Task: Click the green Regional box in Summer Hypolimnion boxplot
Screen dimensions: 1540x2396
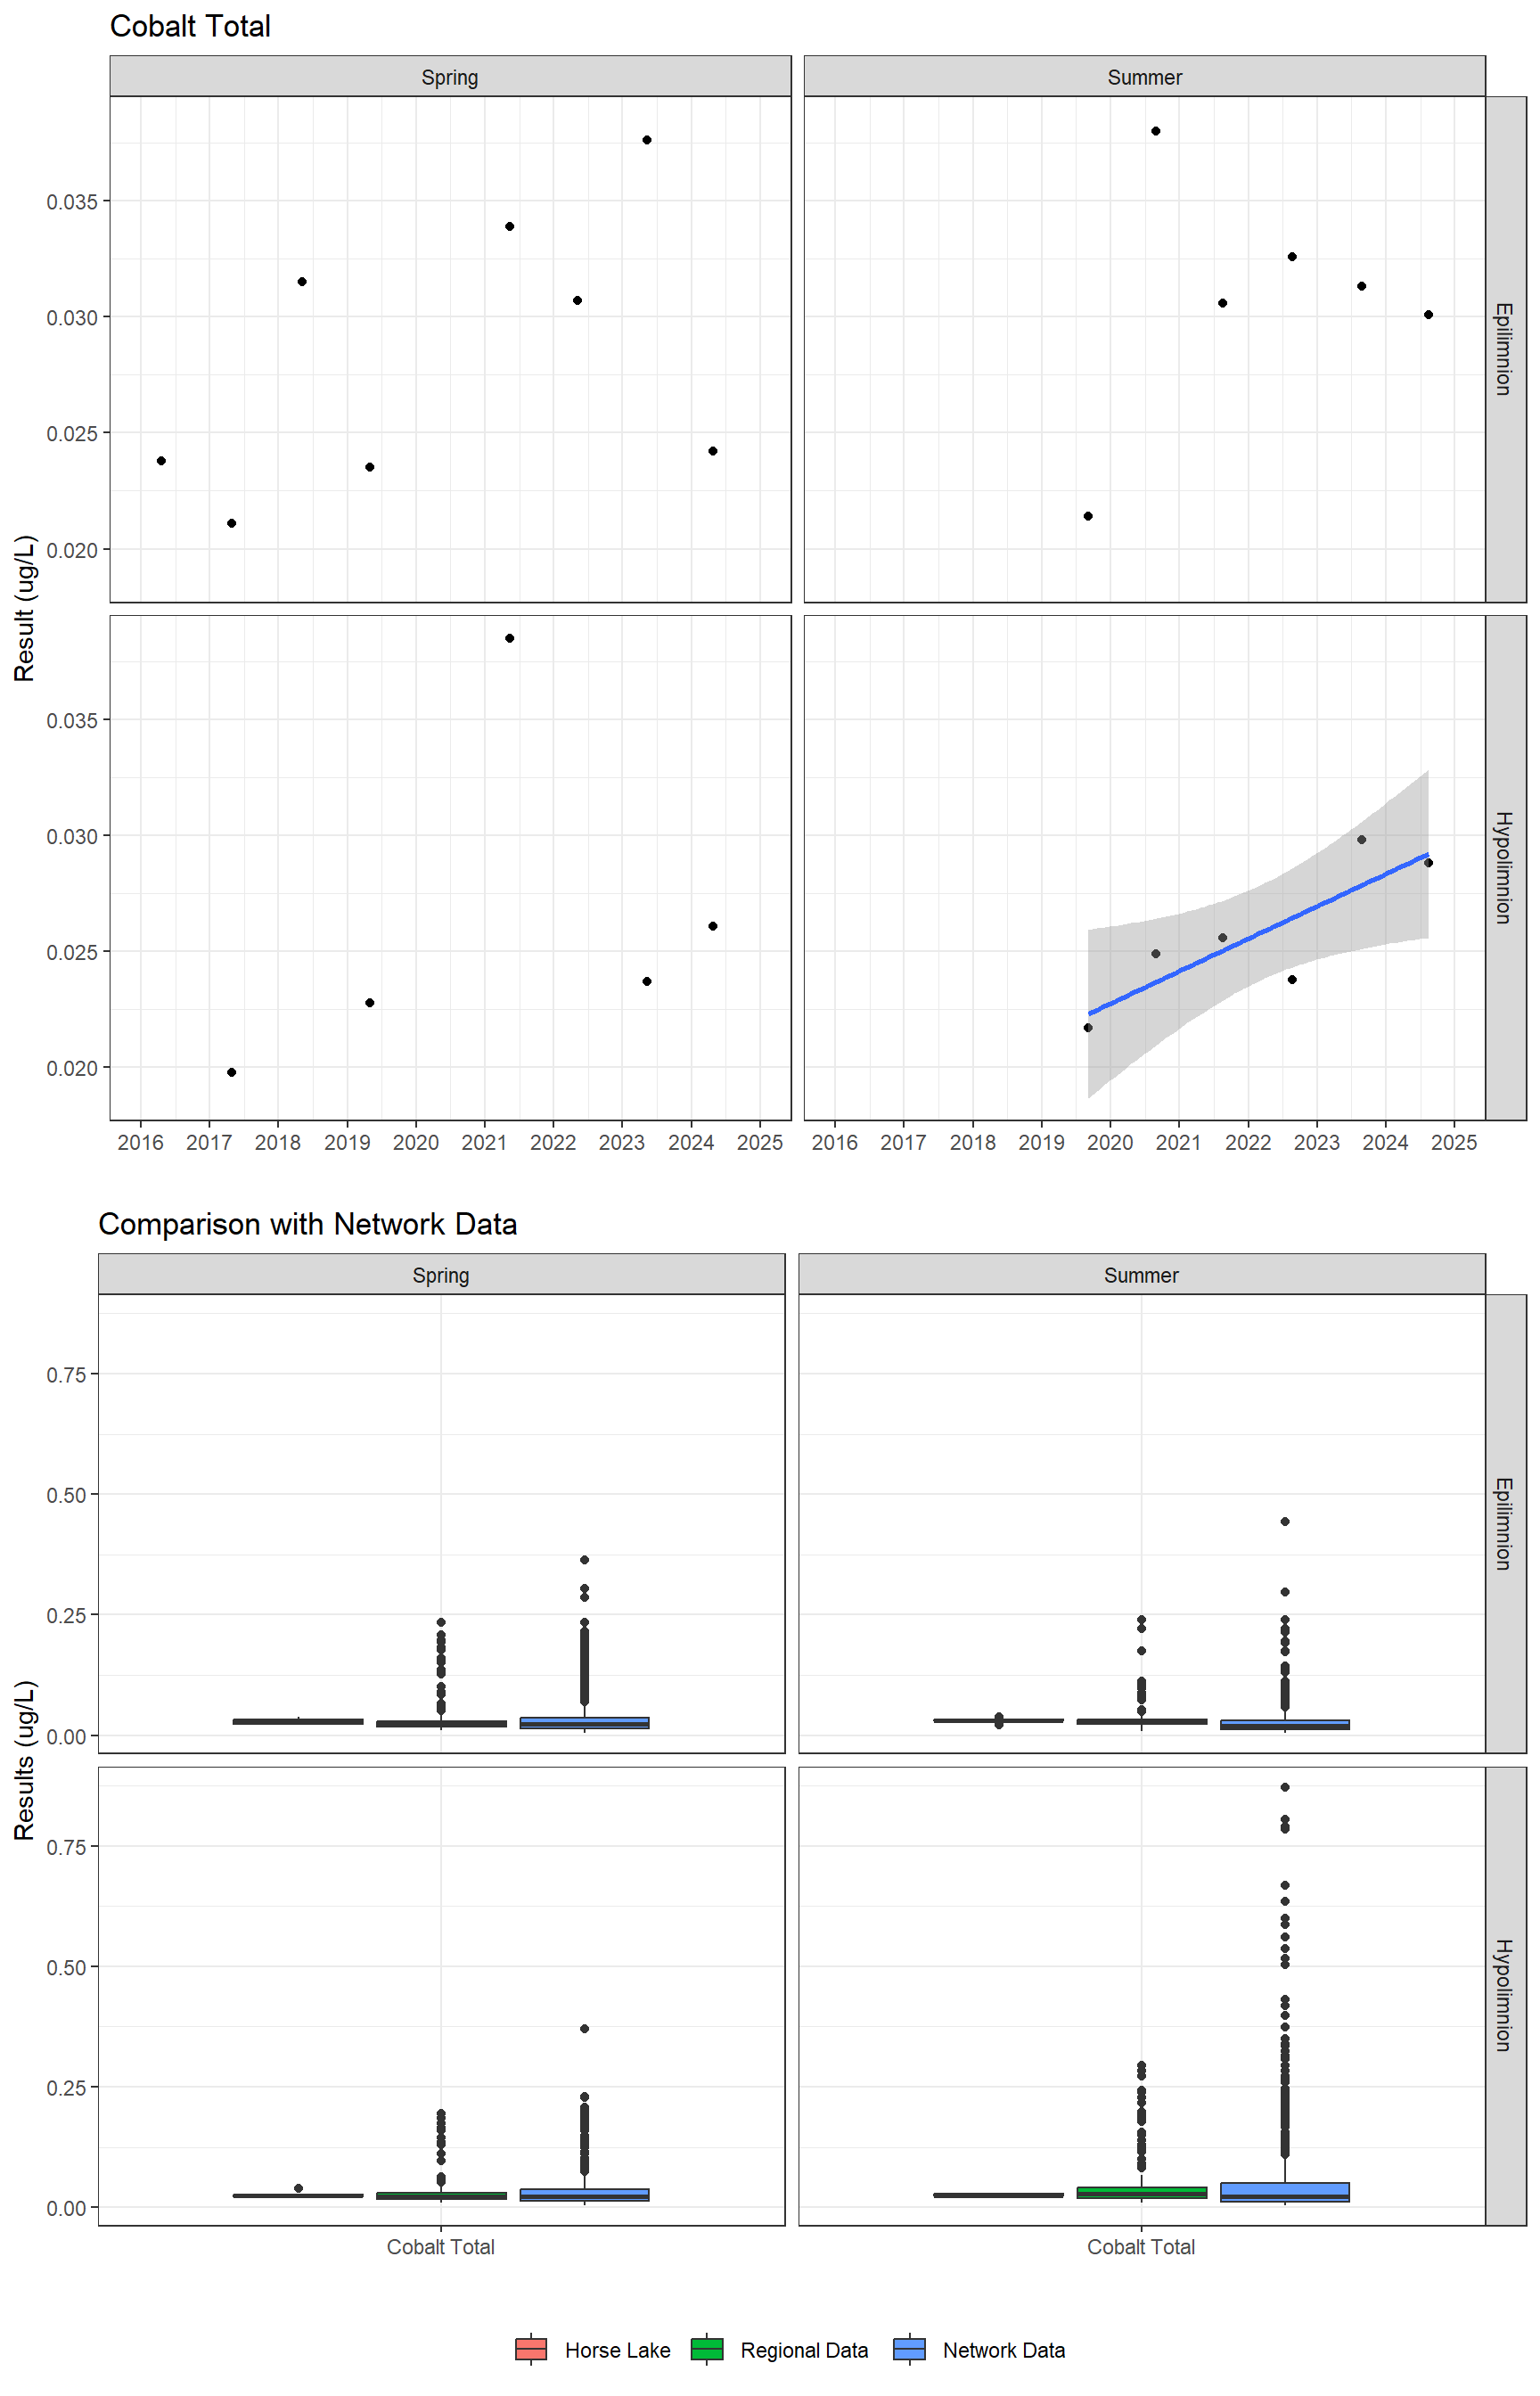Action: pyautogui.click(x=1141, y=2193)
